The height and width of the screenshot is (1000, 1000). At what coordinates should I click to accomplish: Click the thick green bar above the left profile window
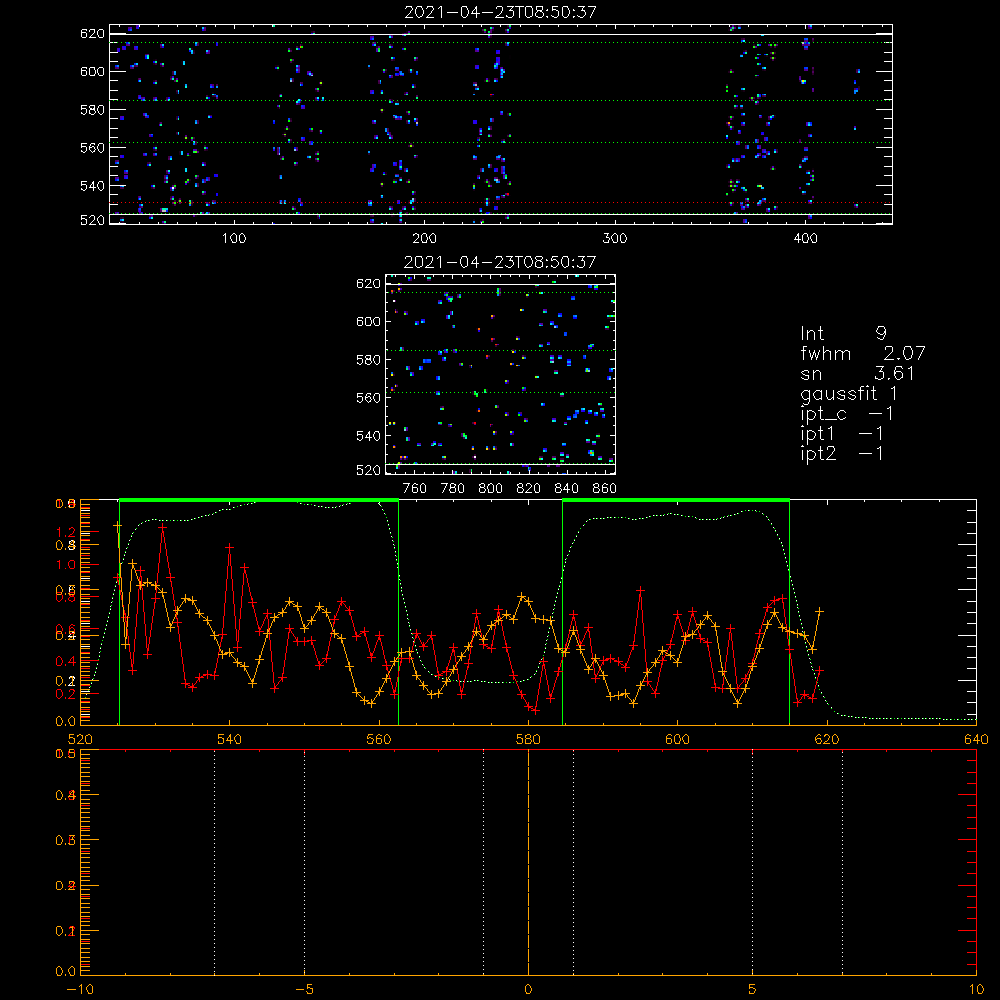(x=259, y=501)
